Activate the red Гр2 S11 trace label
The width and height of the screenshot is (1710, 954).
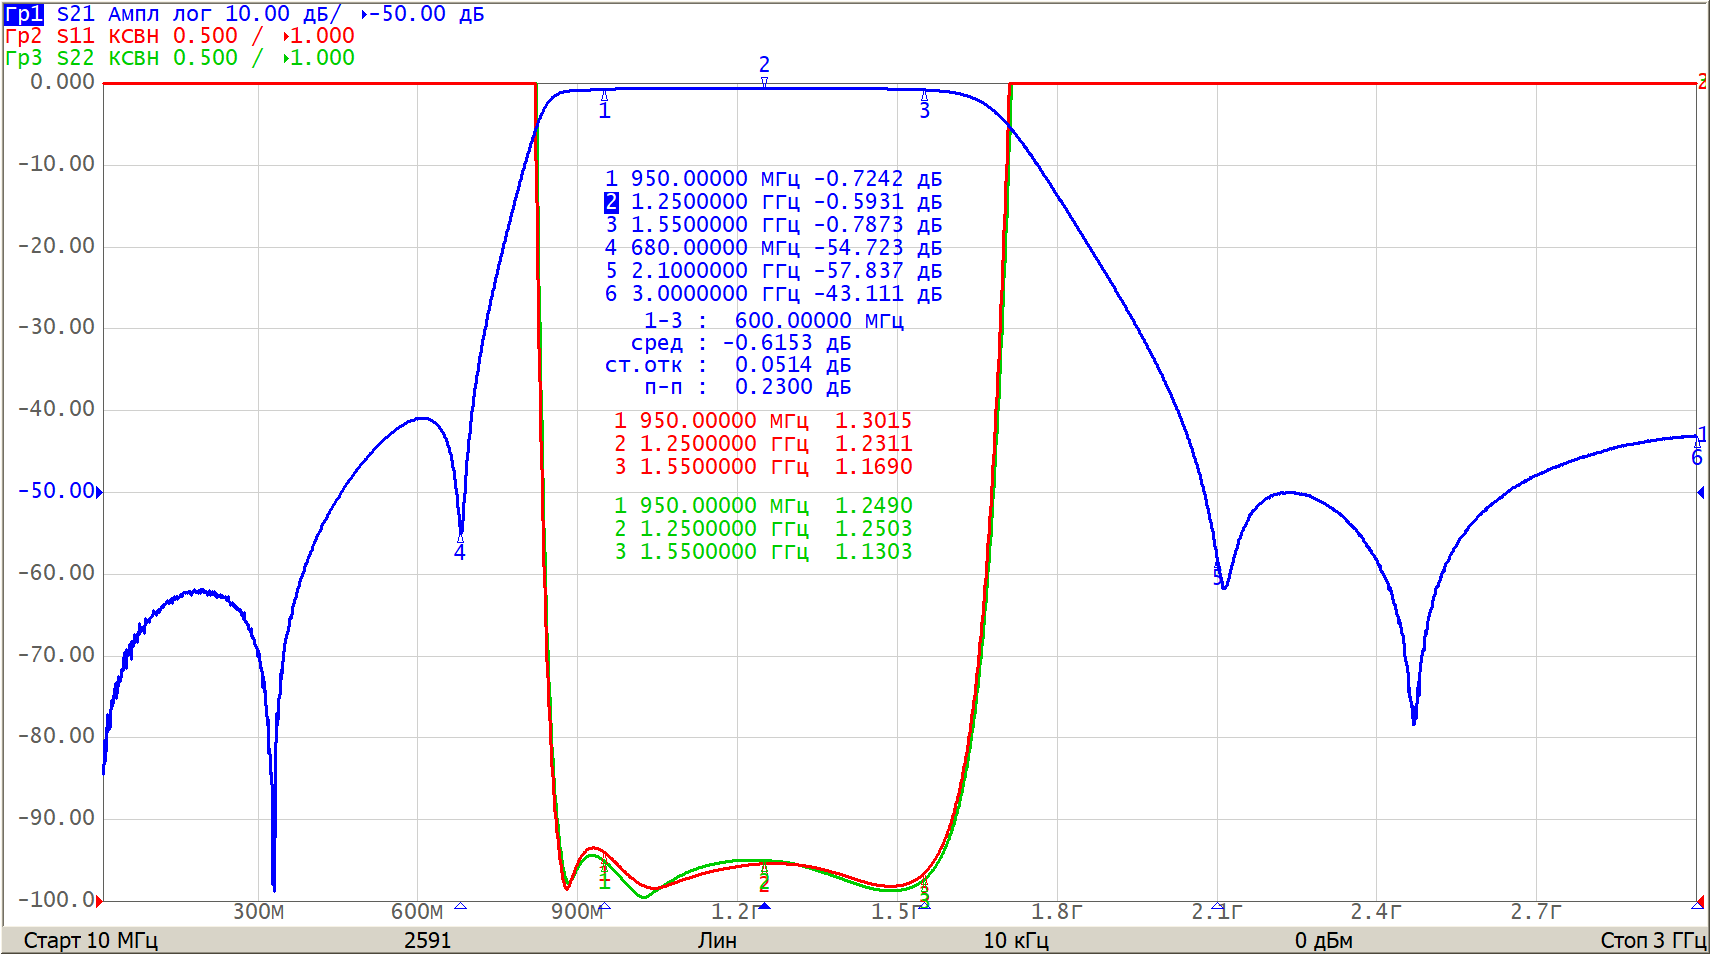50,36
